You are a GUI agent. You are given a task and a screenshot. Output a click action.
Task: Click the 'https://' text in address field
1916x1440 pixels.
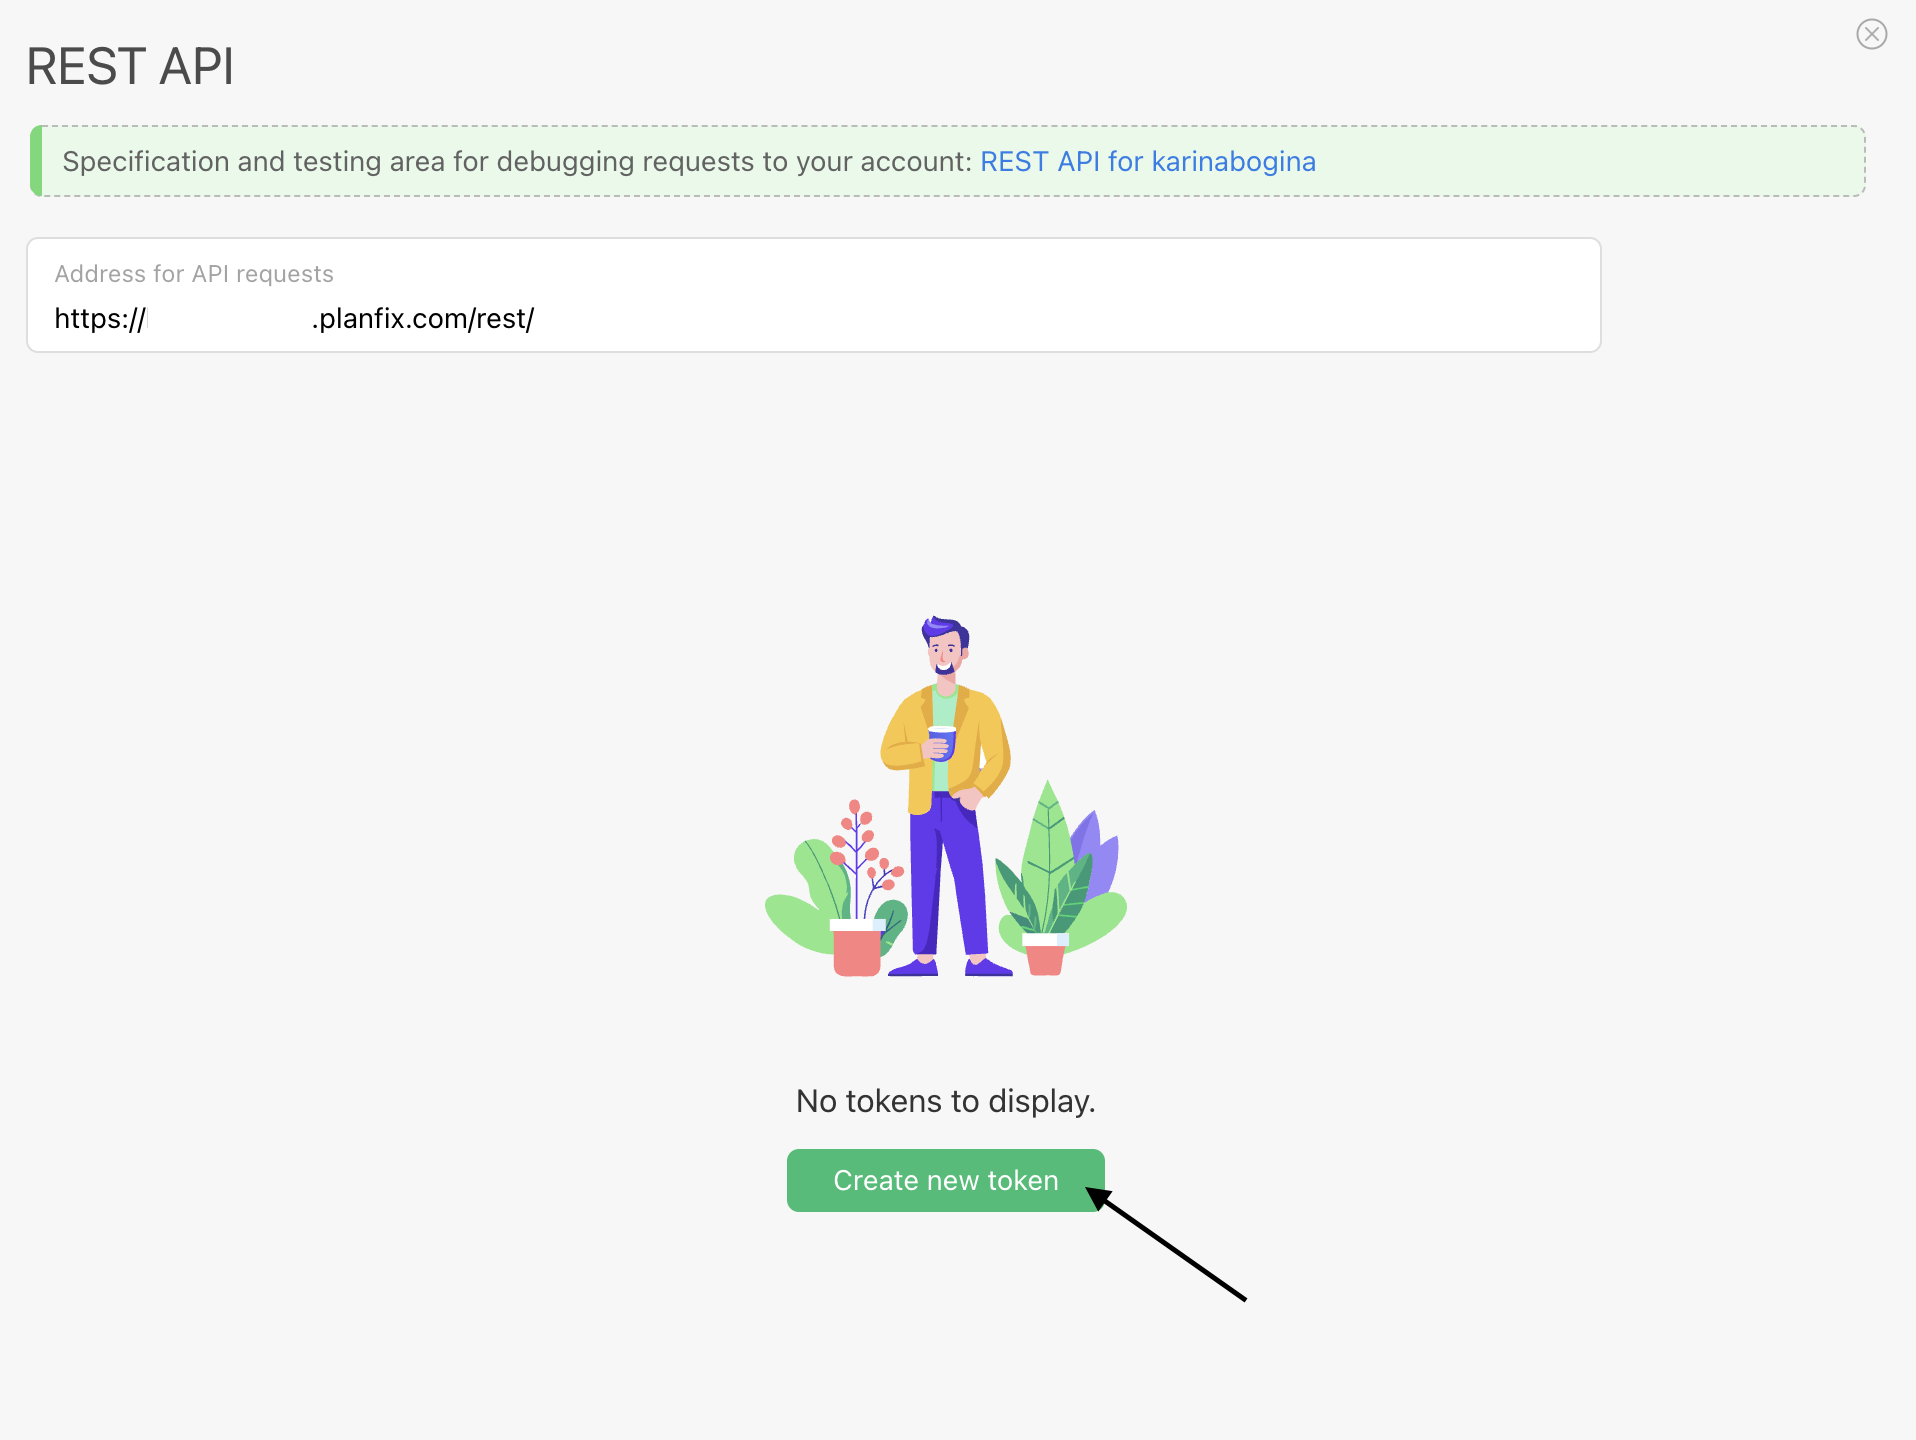pyautogui.click(x=100, y=319)
